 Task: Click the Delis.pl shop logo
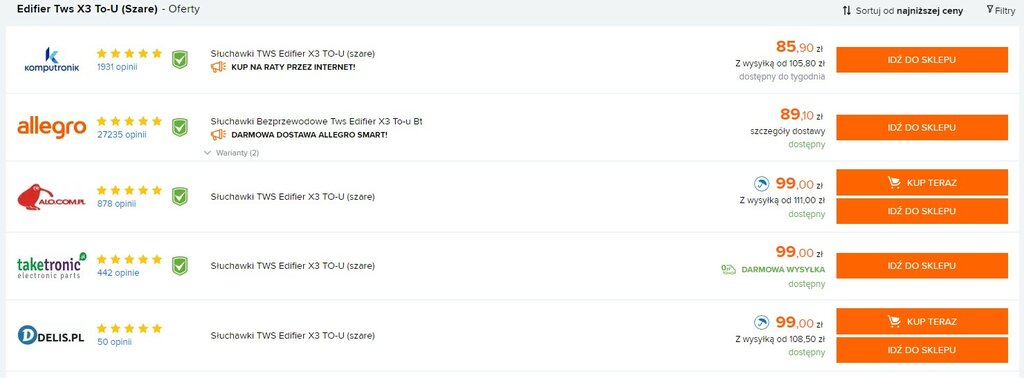51,336
